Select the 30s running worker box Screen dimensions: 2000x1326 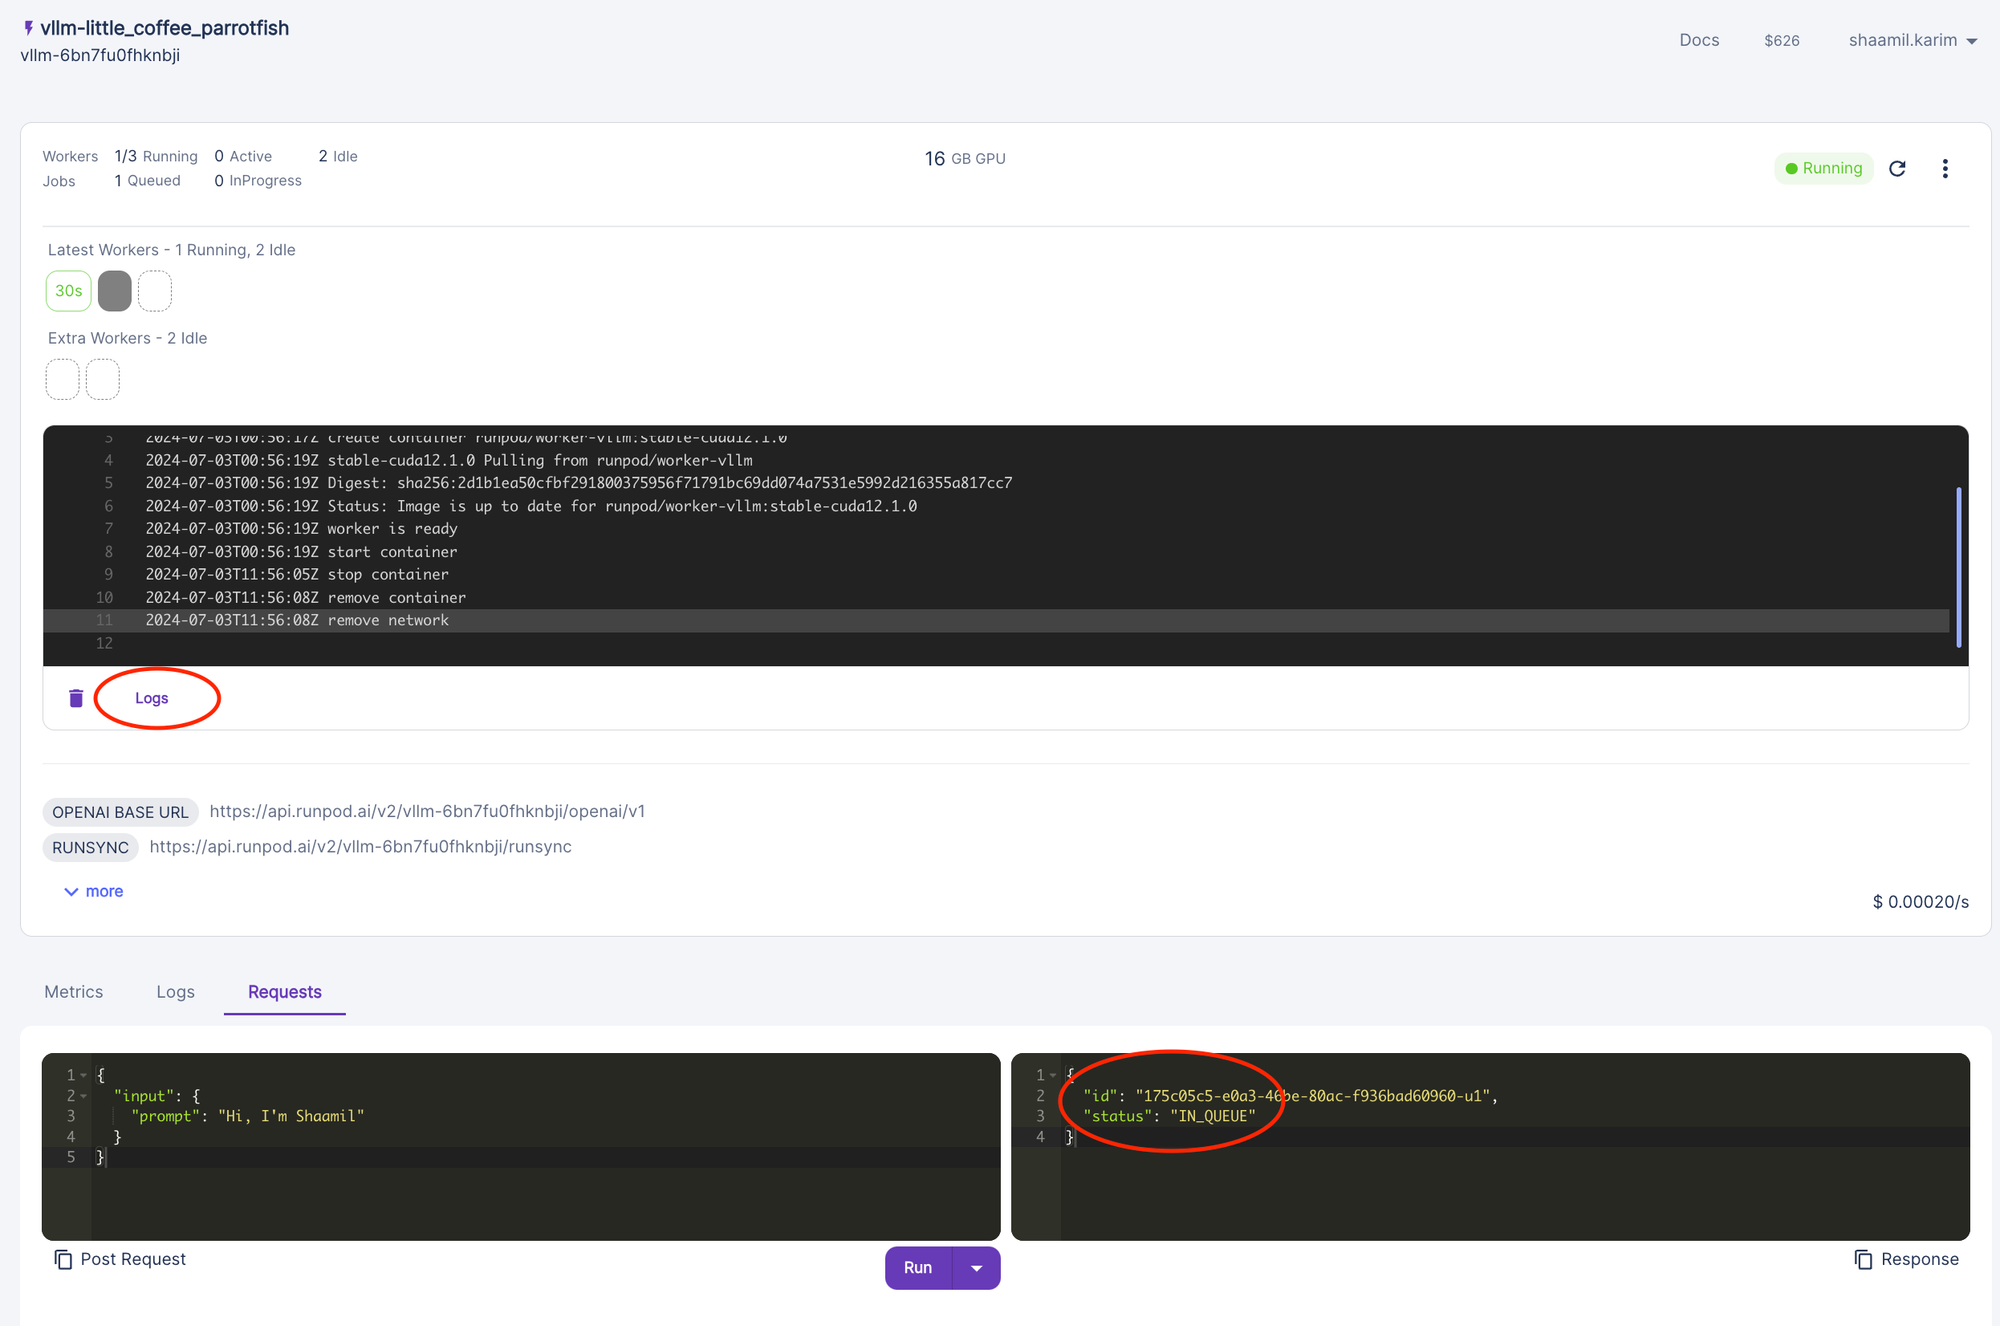pyautogui.click(x=68, y=291)
